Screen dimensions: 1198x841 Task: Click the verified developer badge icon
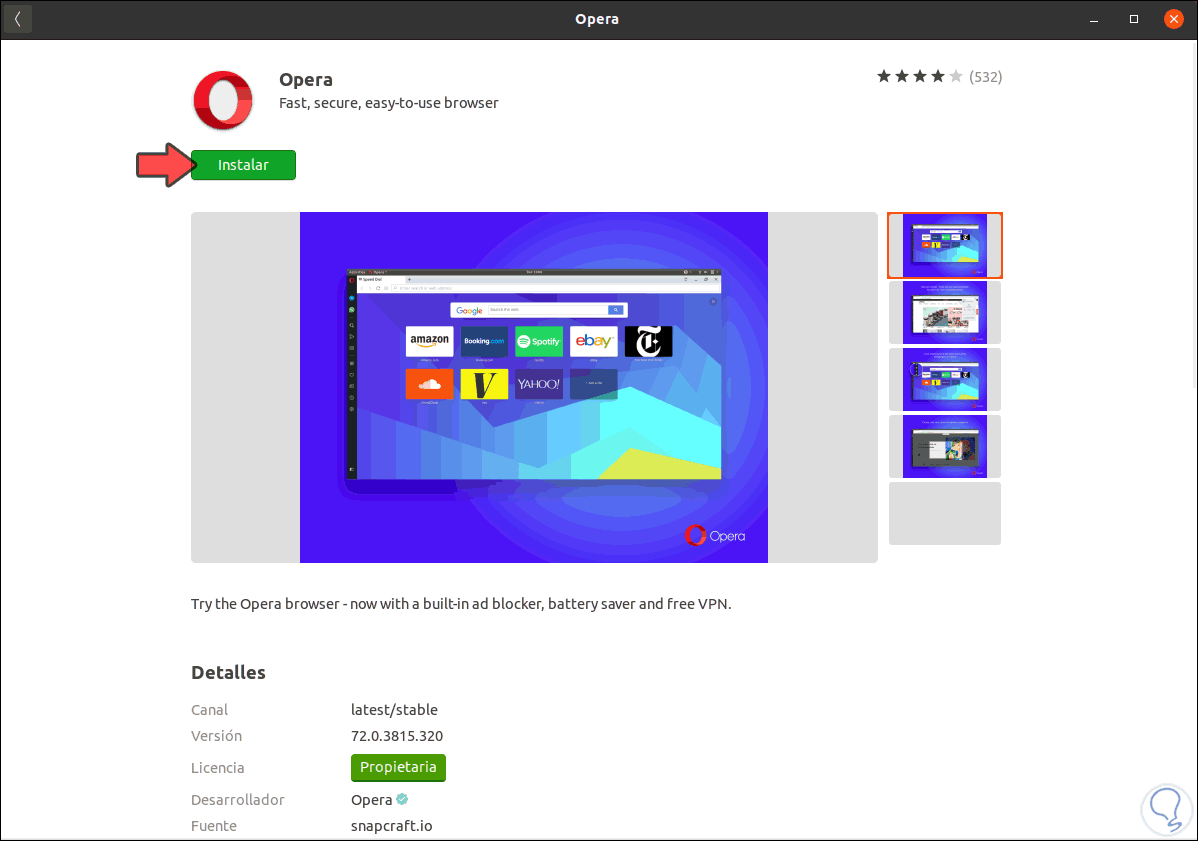point(402,799)
